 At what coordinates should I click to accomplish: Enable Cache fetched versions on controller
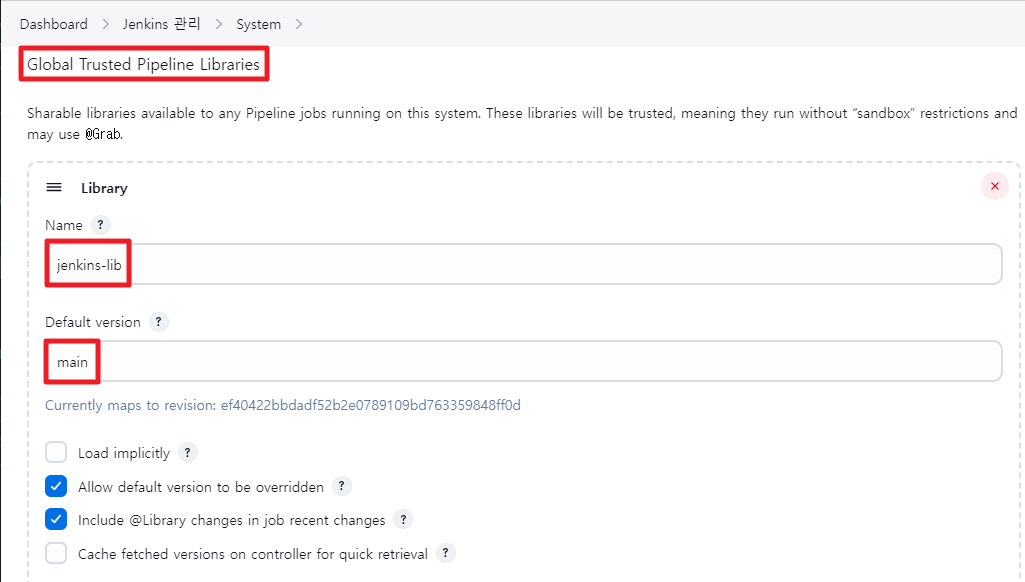(x=56, y=553)
